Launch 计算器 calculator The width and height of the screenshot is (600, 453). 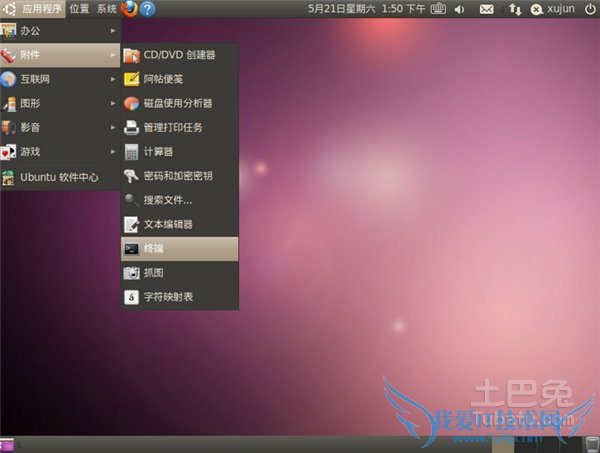point(179,152)
